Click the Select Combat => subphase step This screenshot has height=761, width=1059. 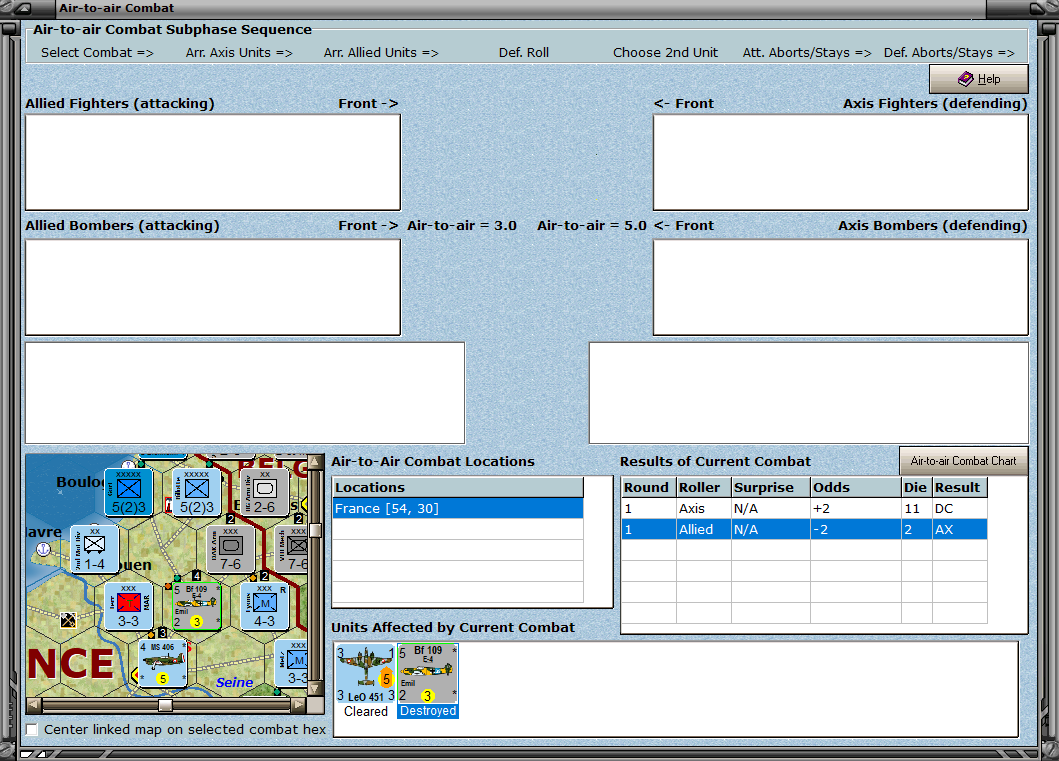click(x=97, y=53)
